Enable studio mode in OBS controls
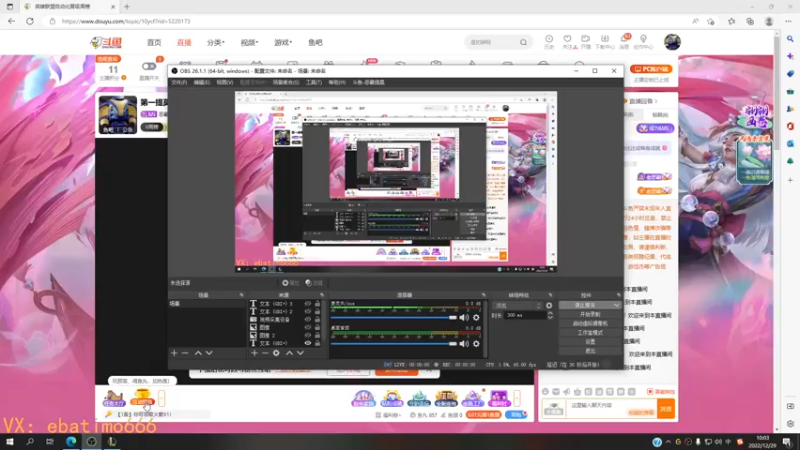 [x=590, y=333]
